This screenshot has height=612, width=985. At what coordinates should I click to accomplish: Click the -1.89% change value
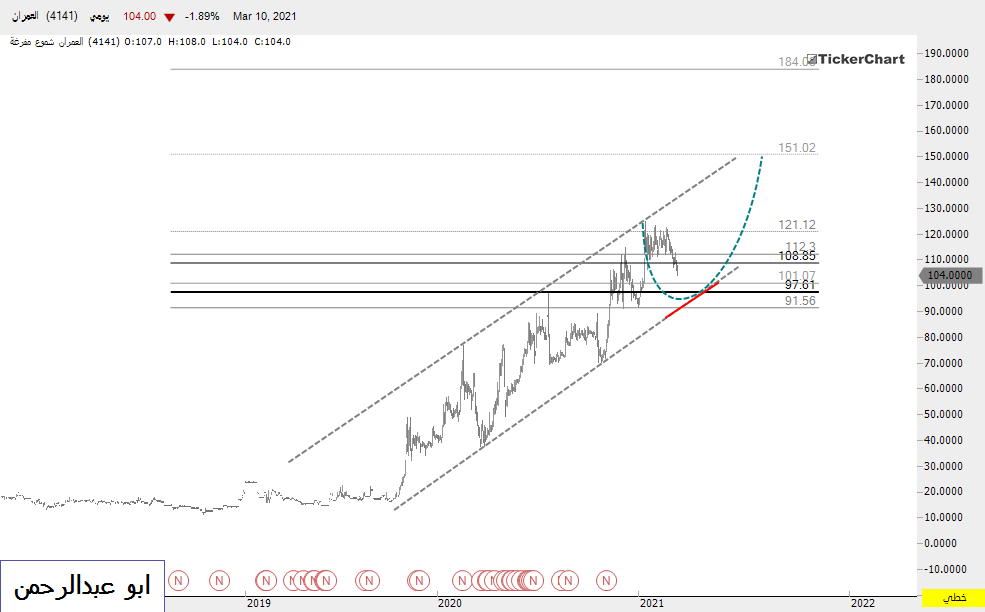203,17
